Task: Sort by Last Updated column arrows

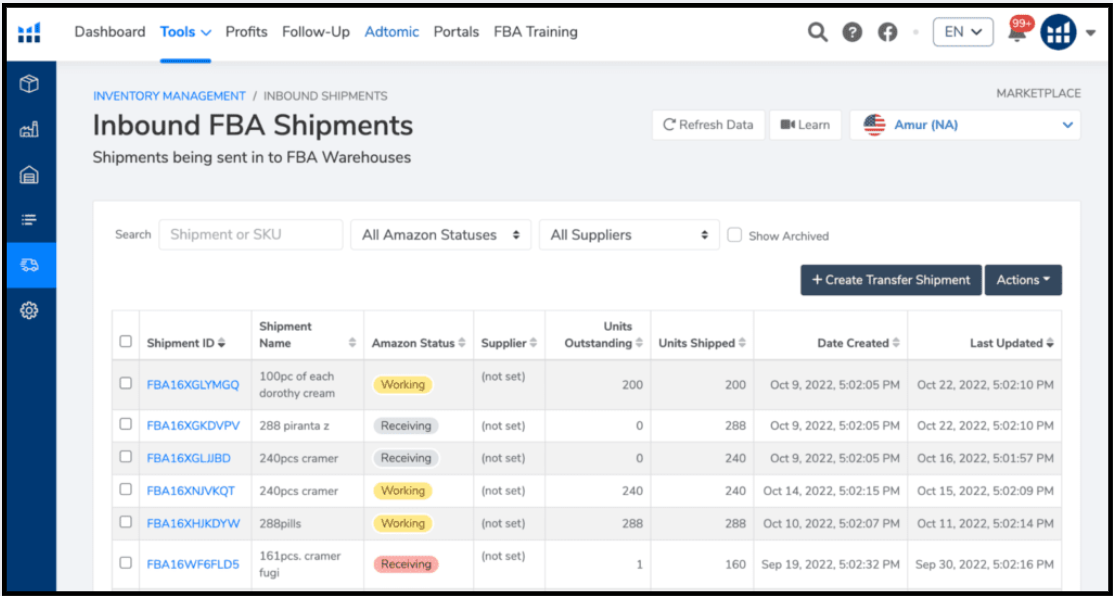Action: [1050, 343]
